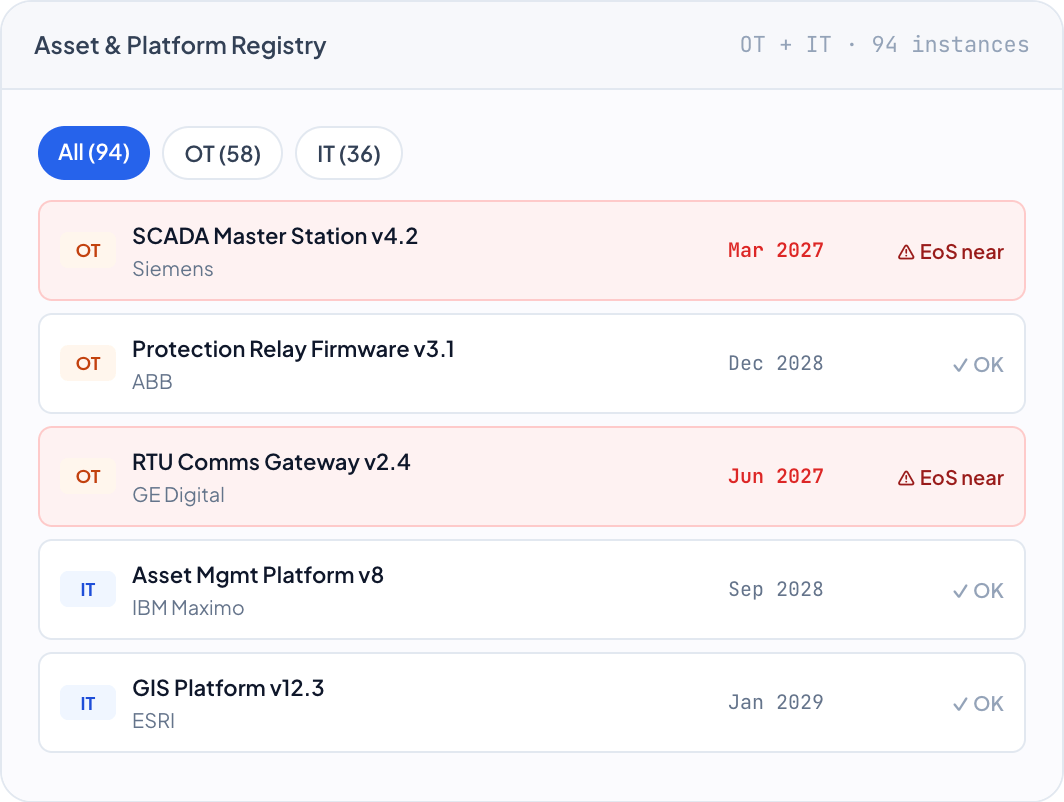Click the OT + IT · 94 instances summary
Image resolution: width=1064 pixels, height=802 pixels.
(x=884, y=45)
